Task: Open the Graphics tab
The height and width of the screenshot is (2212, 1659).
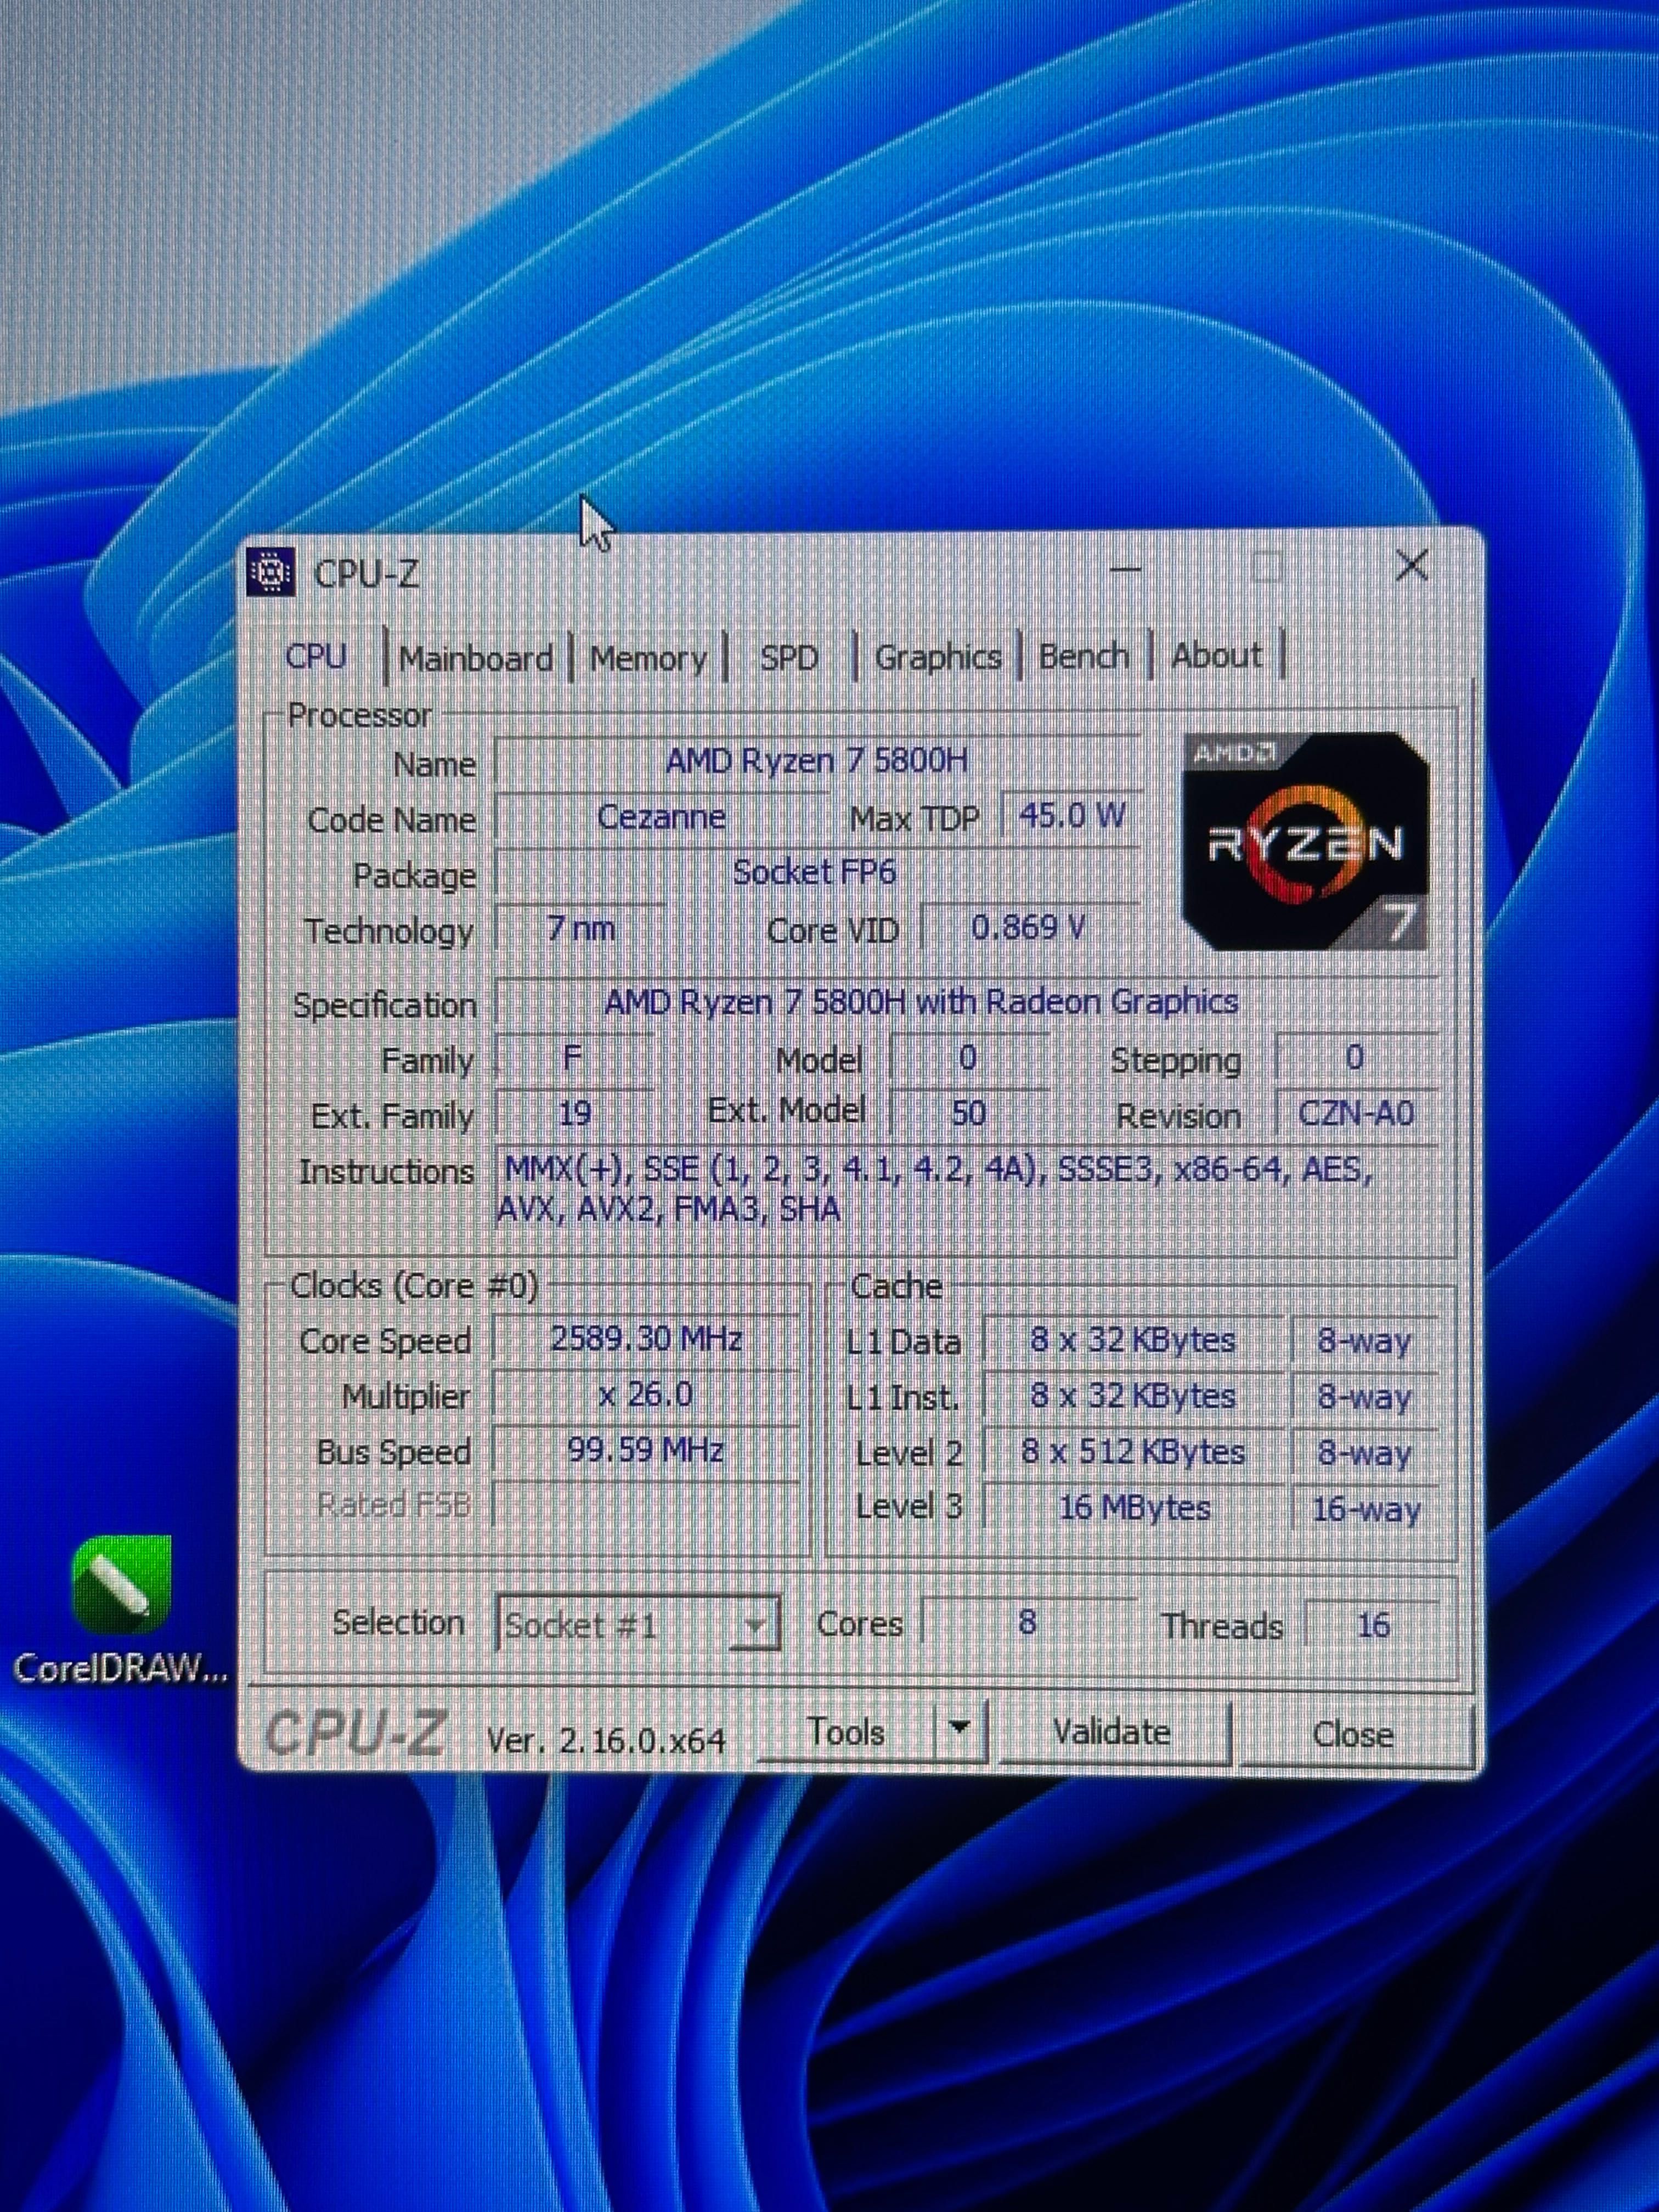Action: click(x=938, y=656)
